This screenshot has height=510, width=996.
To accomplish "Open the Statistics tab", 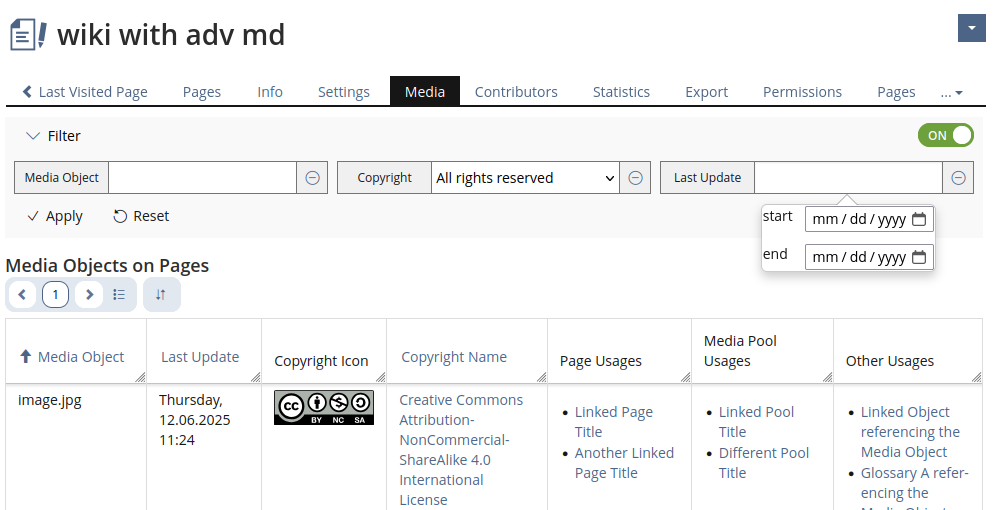I will 621,92.
